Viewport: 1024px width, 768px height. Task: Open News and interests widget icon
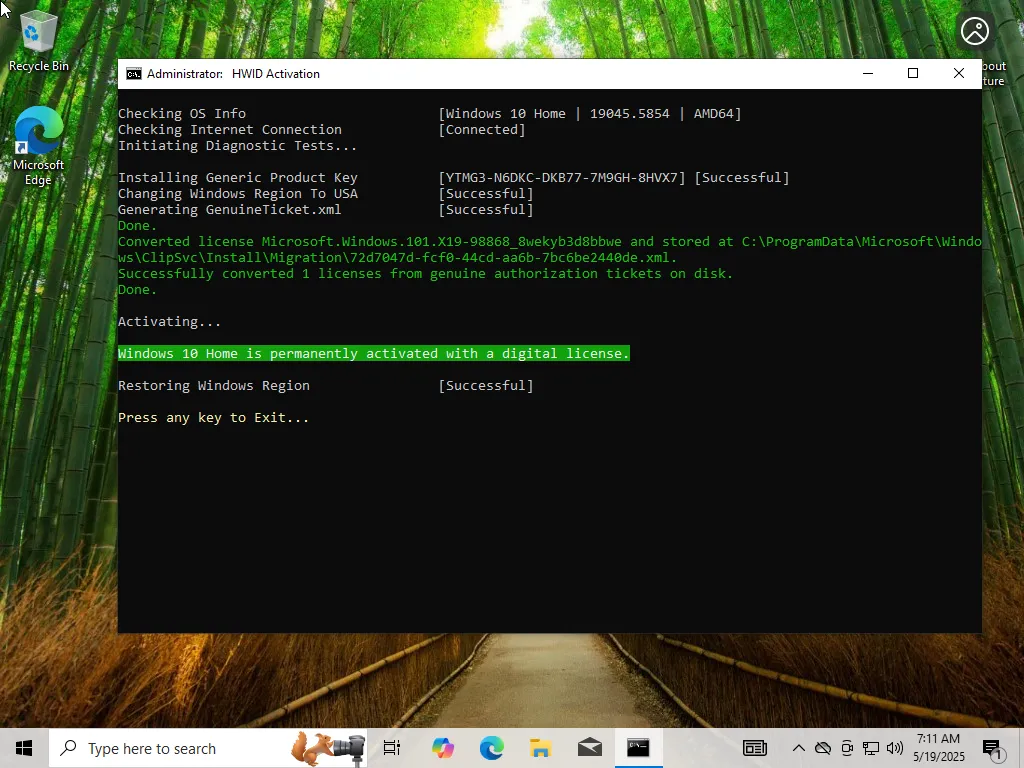click(754, 748)
